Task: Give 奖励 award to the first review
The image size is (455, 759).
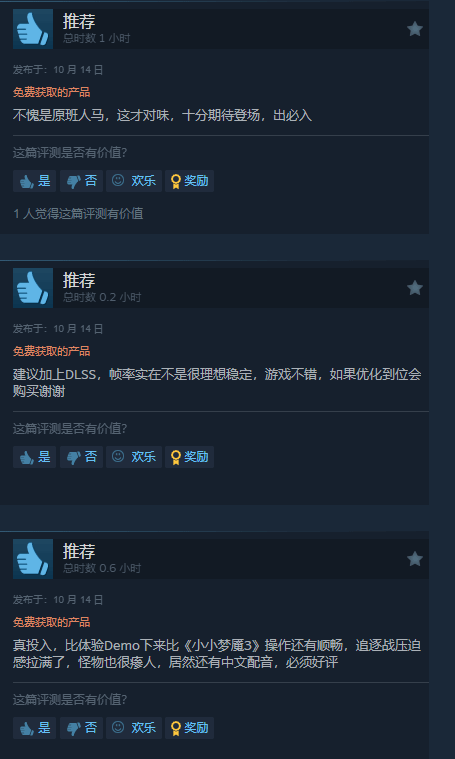Action: click(189, 181)
